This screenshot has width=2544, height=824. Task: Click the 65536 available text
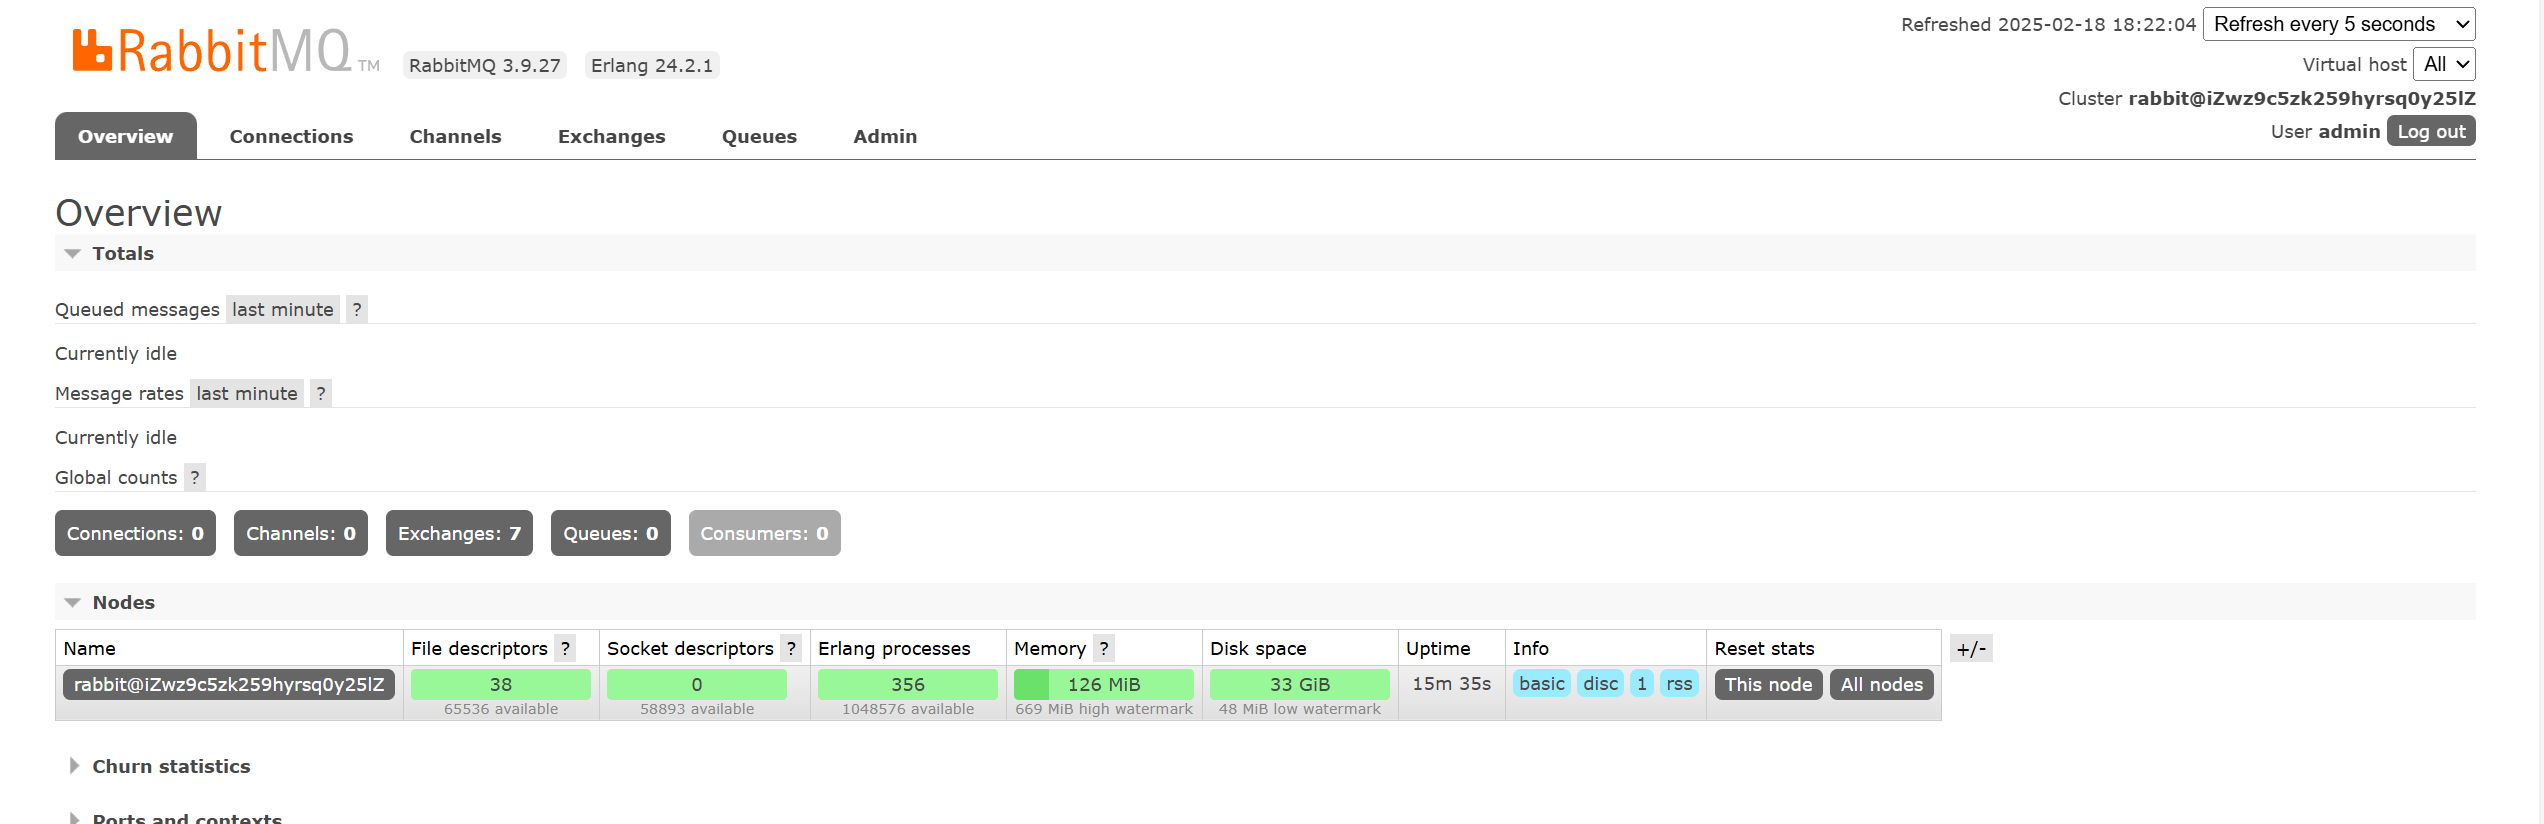[501, 709]
